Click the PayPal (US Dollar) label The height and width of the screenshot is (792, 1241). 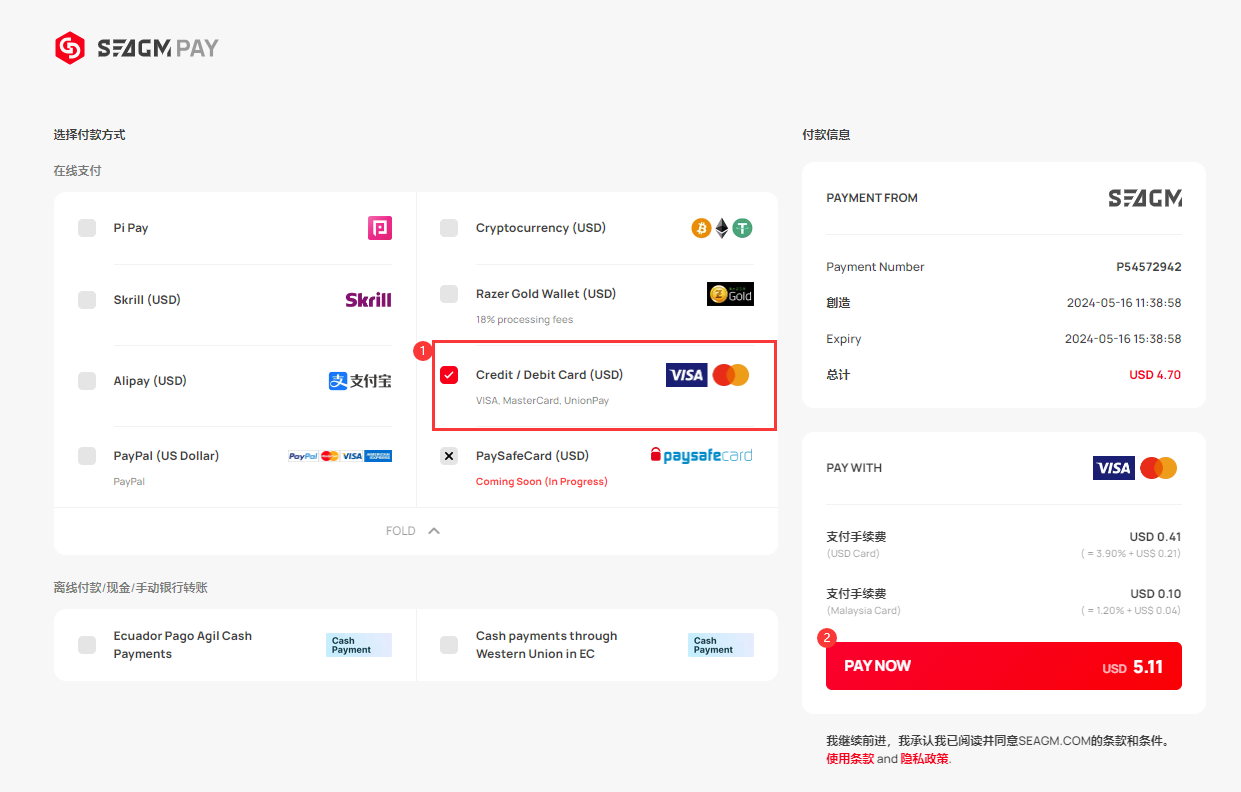[166, 456]
